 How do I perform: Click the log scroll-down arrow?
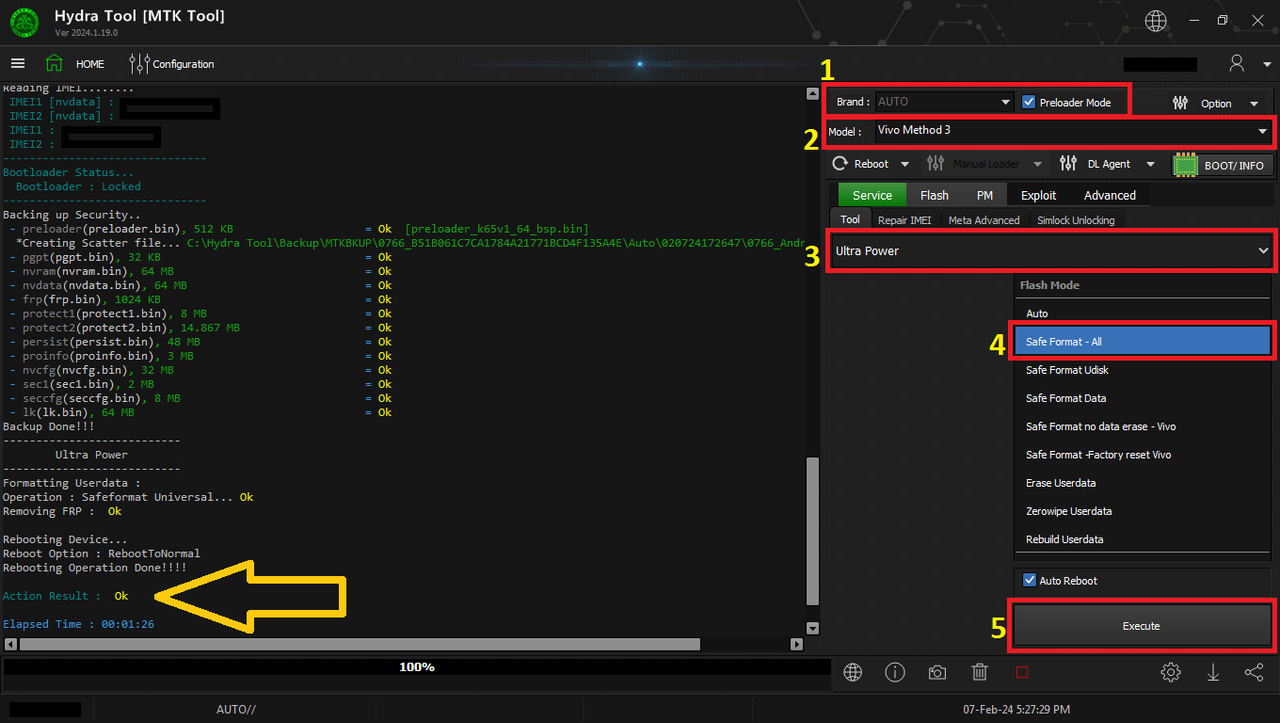click(x=812, y=629)
